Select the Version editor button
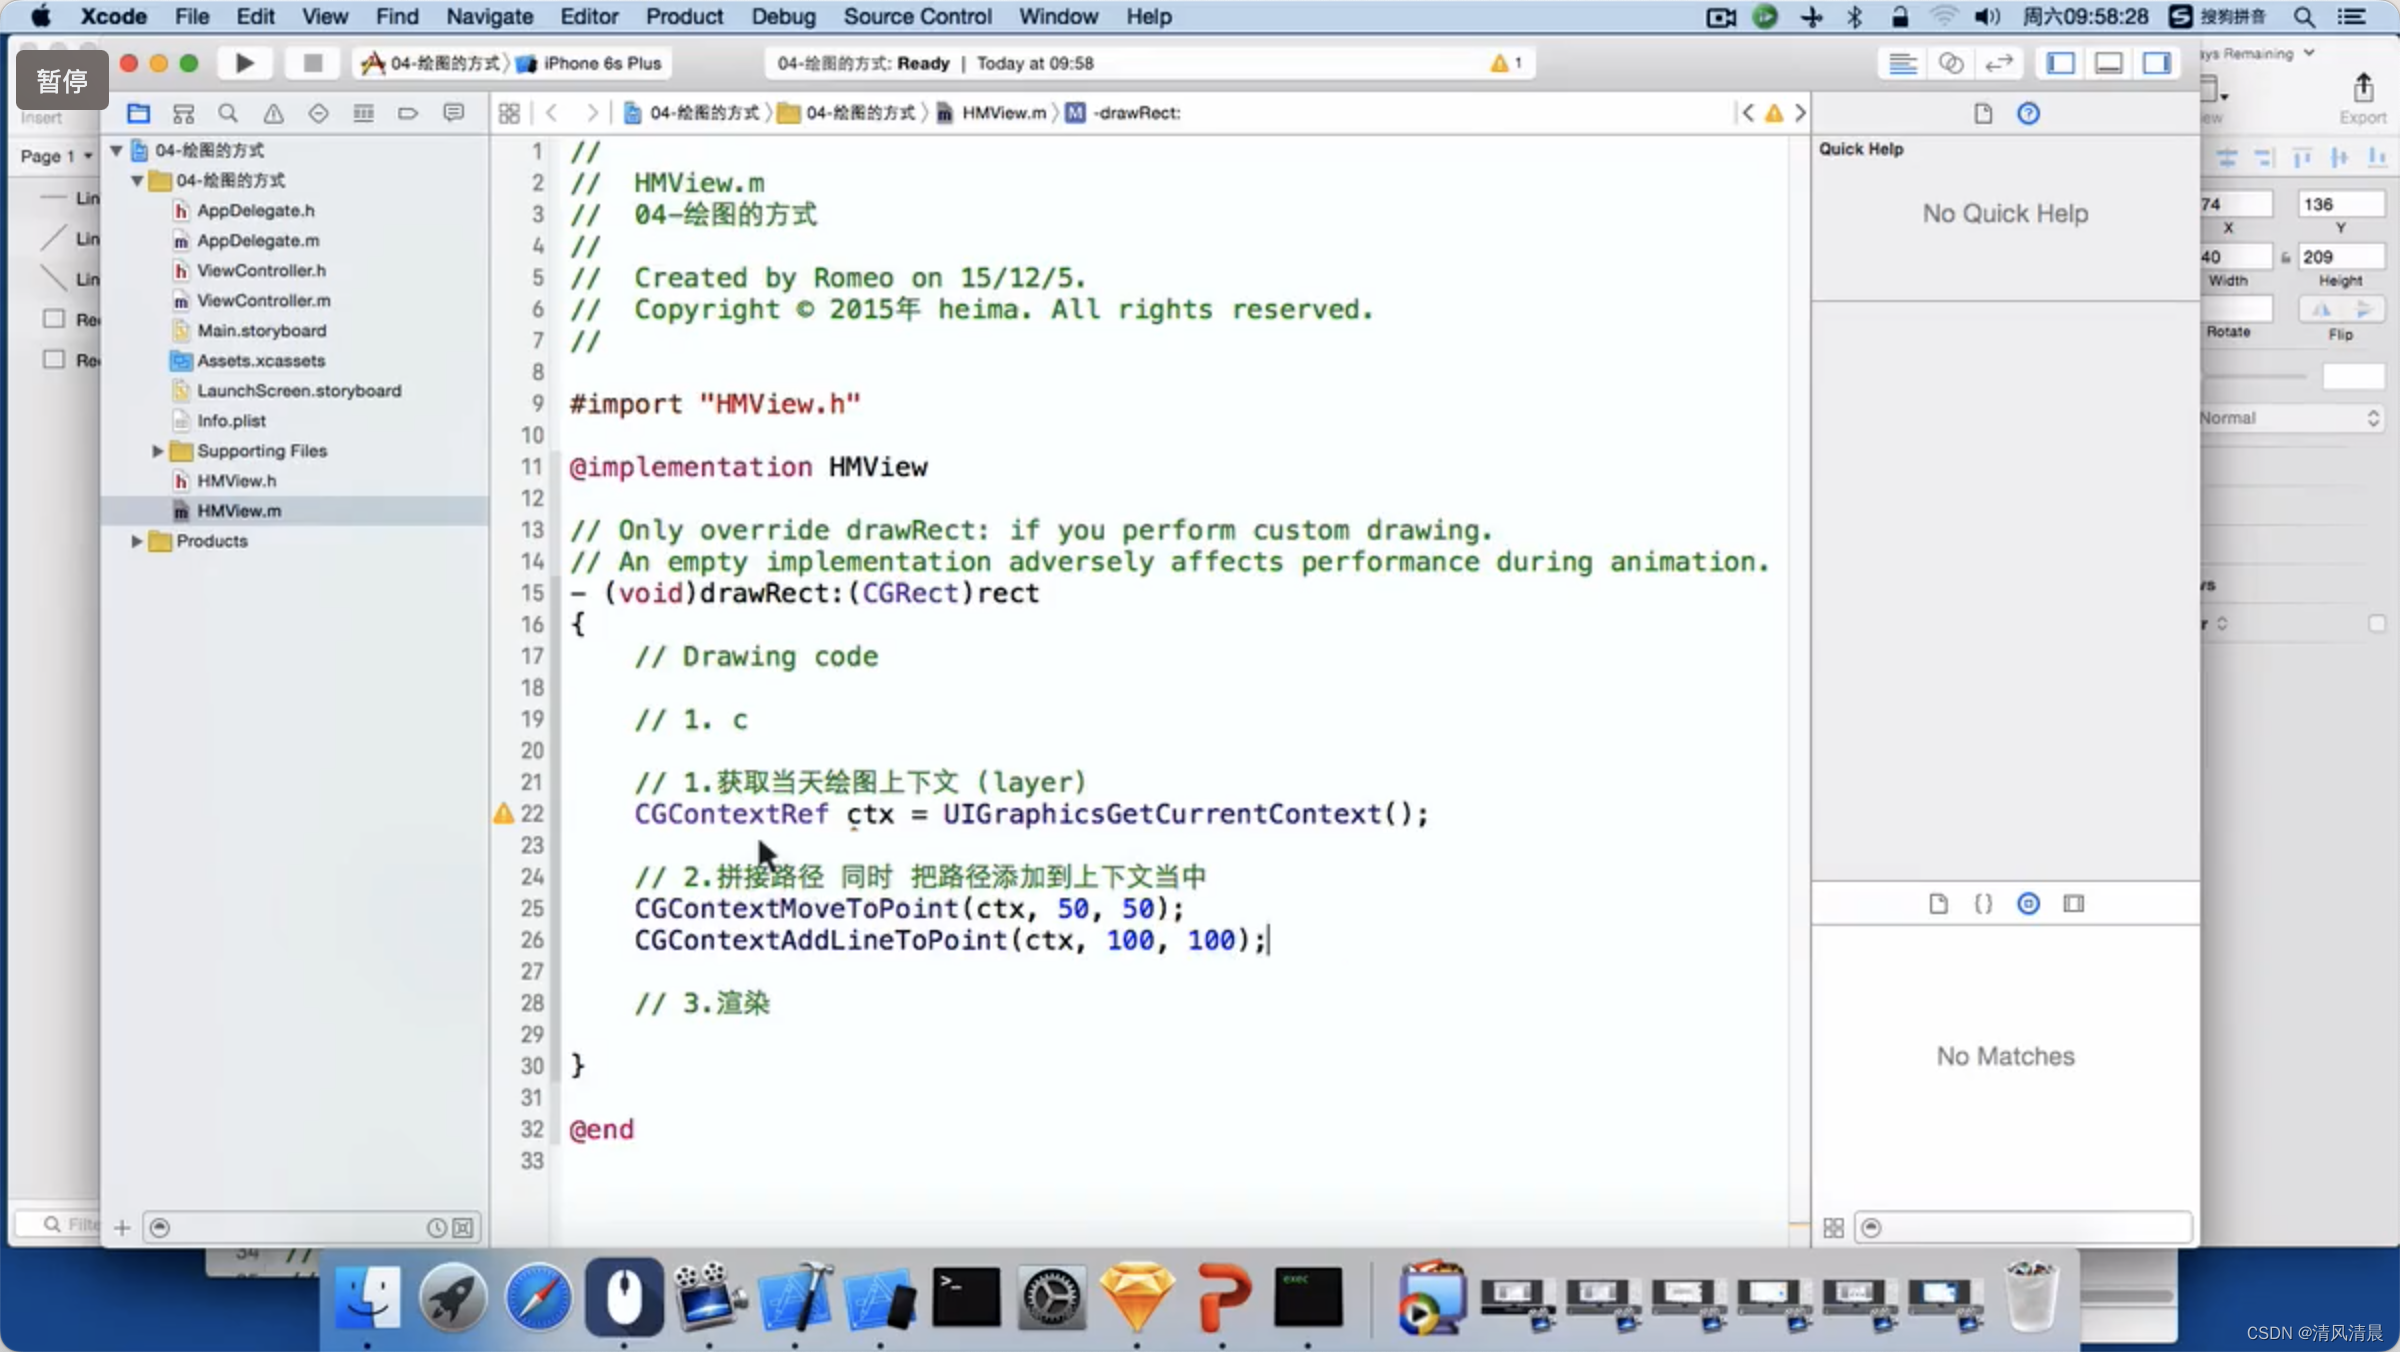This screenshot has height=1352, width=2400. (1998, 63)
